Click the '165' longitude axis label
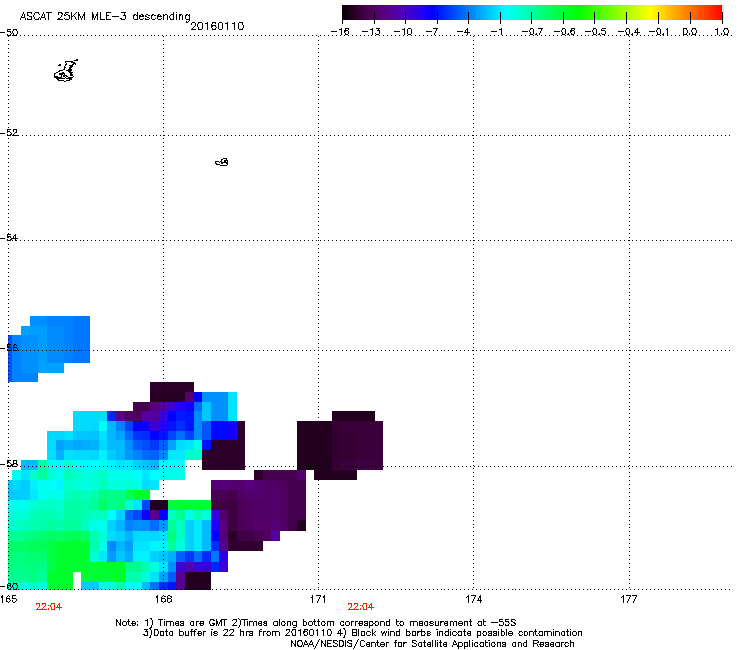 tap(8, 599)
